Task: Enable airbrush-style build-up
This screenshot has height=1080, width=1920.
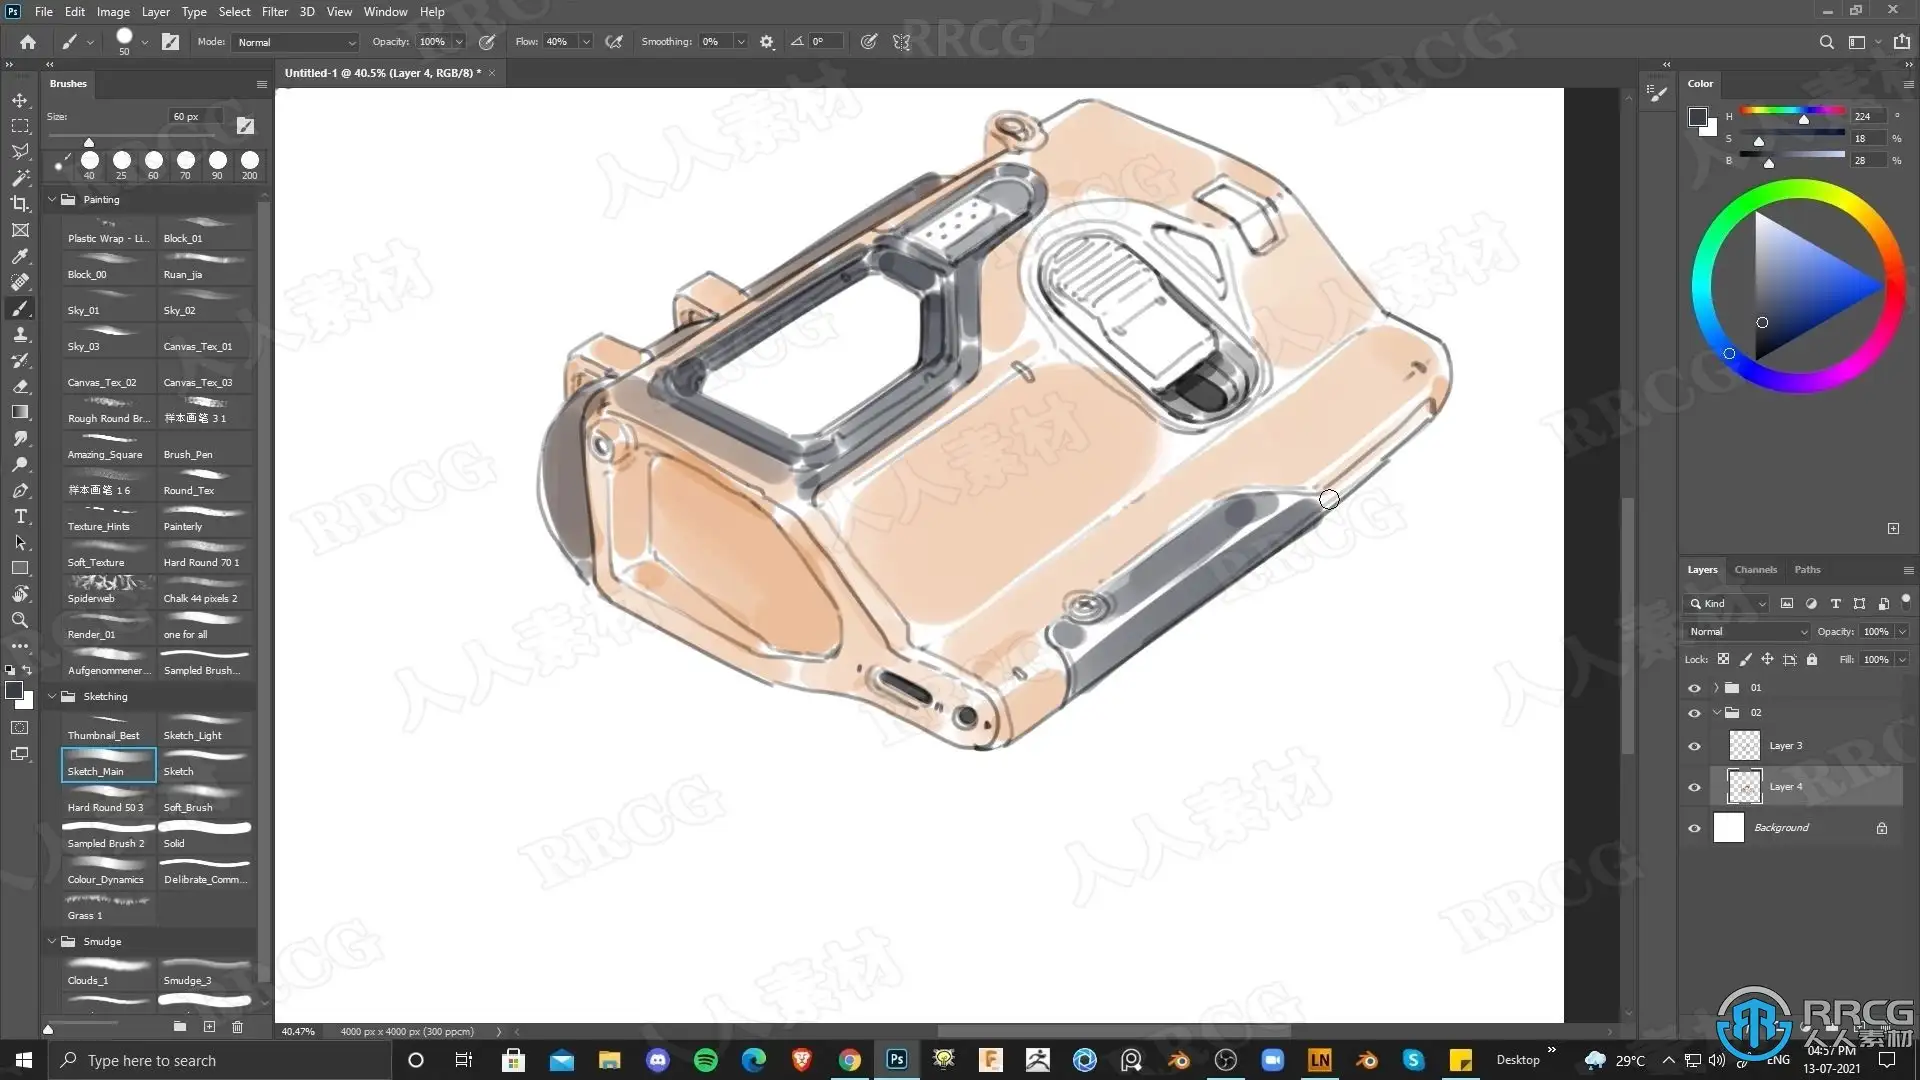Action: pyautogui.click(x=614, y=42)
